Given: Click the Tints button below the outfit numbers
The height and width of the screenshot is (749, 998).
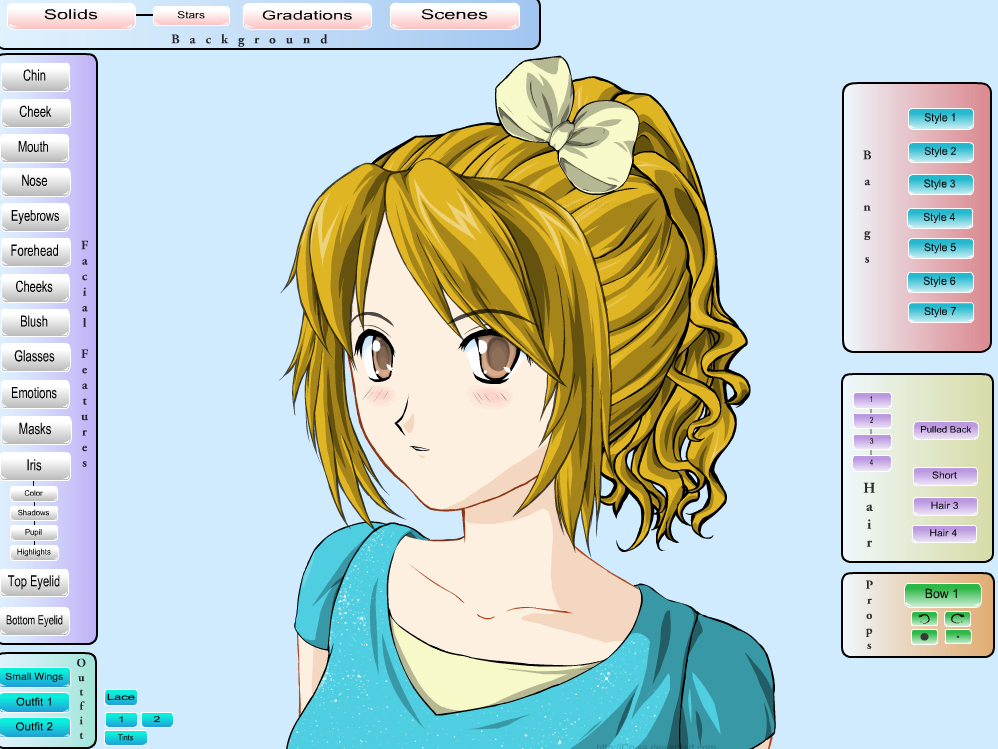Looking at the screenshot, I should (124, 738).
